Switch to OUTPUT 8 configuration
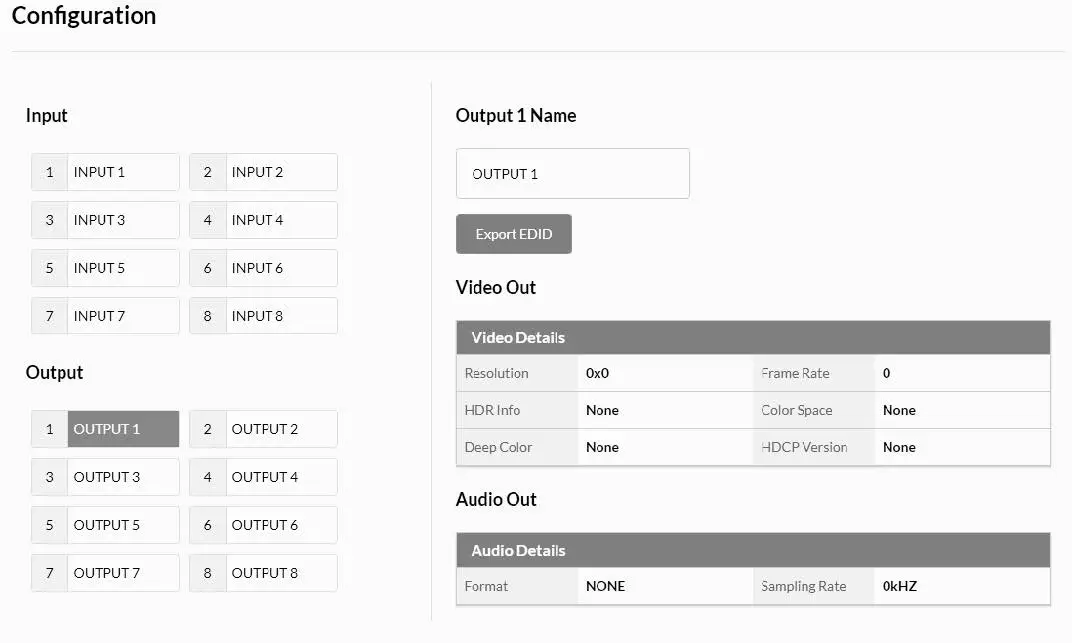The width and height of the screenshot is (1072, 643). pos(263,573)
